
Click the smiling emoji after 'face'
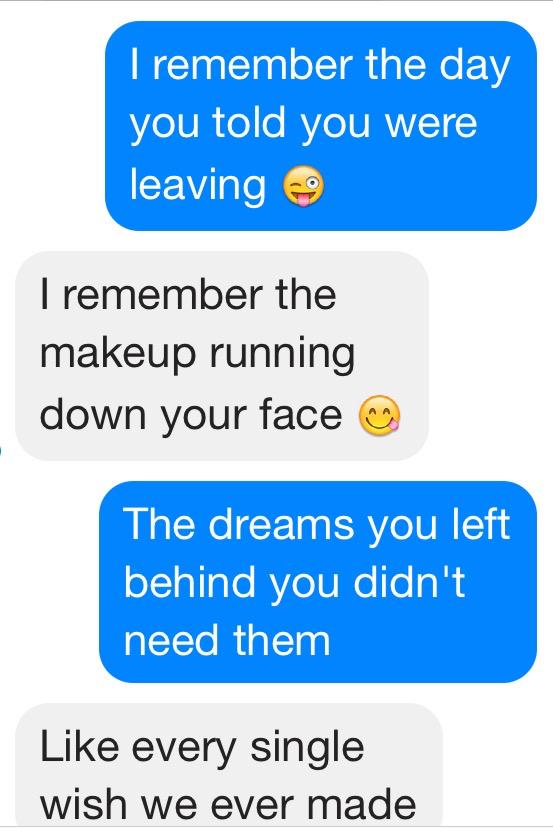[x=379, y=416]
